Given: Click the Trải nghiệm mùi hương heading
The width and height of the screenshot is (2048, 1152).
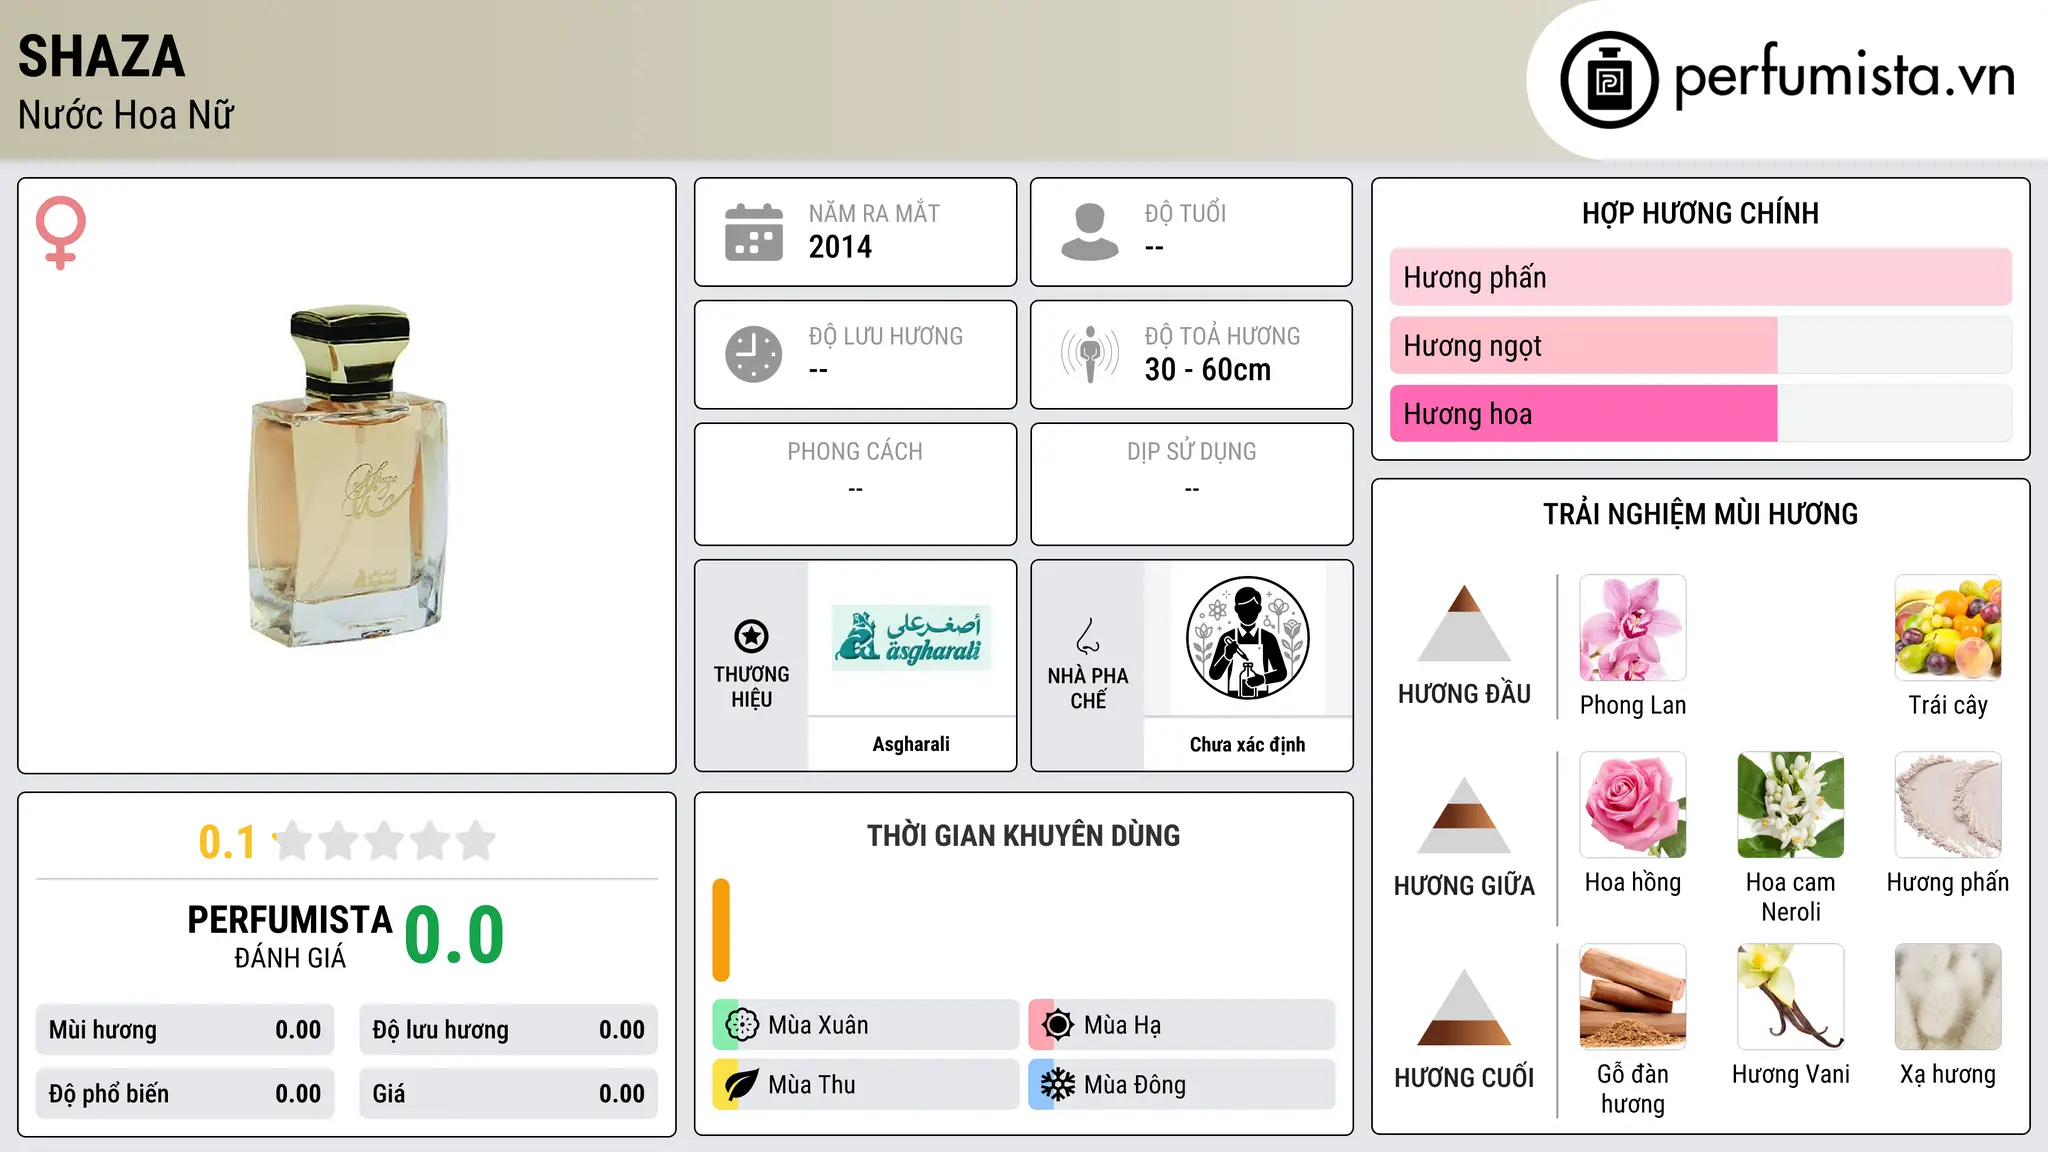Looking at the screenshot, I should coord(1701,514).
